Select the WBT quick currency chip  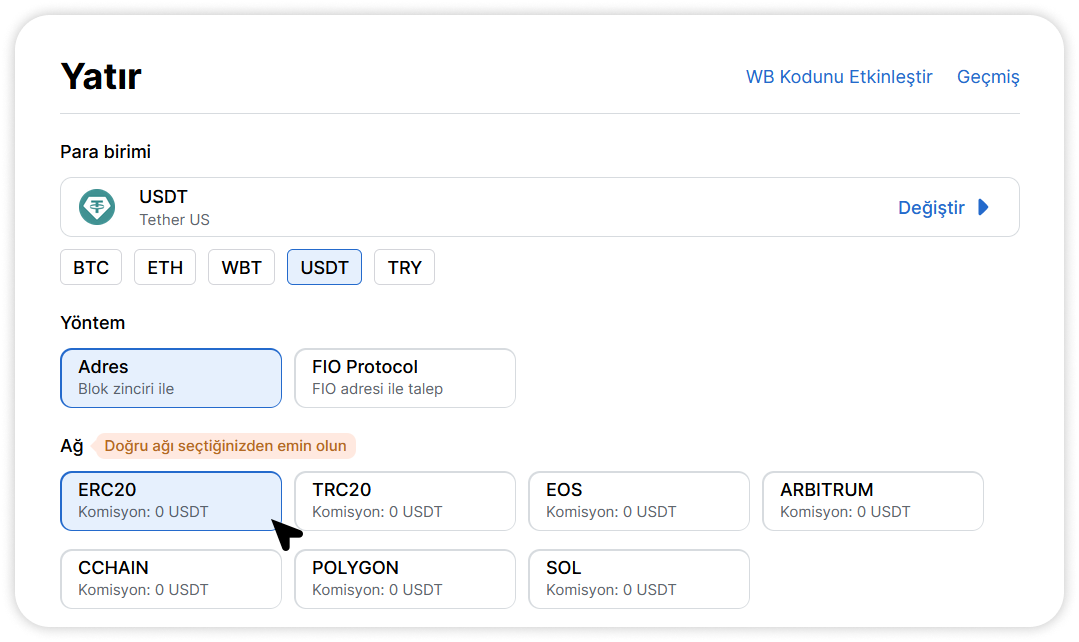tap(241, 267)
